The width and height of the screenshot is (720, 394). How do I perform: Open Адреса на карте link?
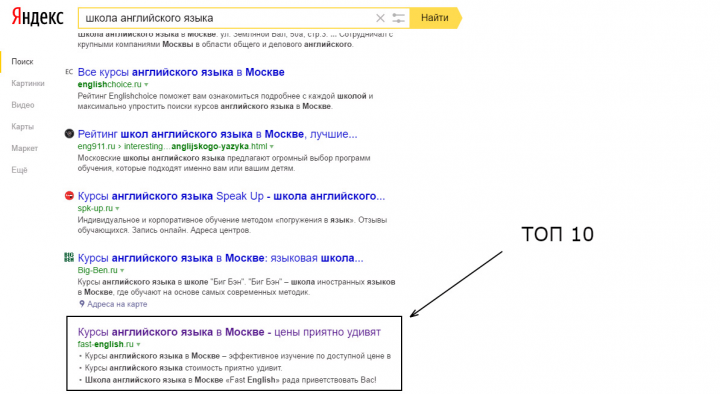tap(117, 304)
